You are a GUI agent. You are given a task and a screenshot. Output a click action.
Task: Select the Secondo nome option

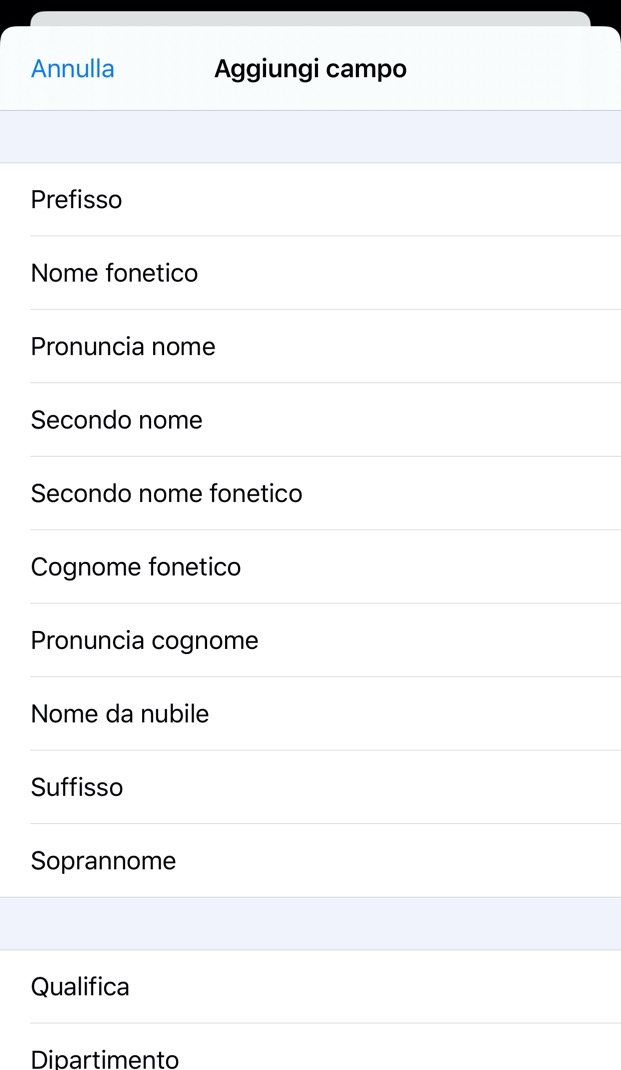pos(117,420)
